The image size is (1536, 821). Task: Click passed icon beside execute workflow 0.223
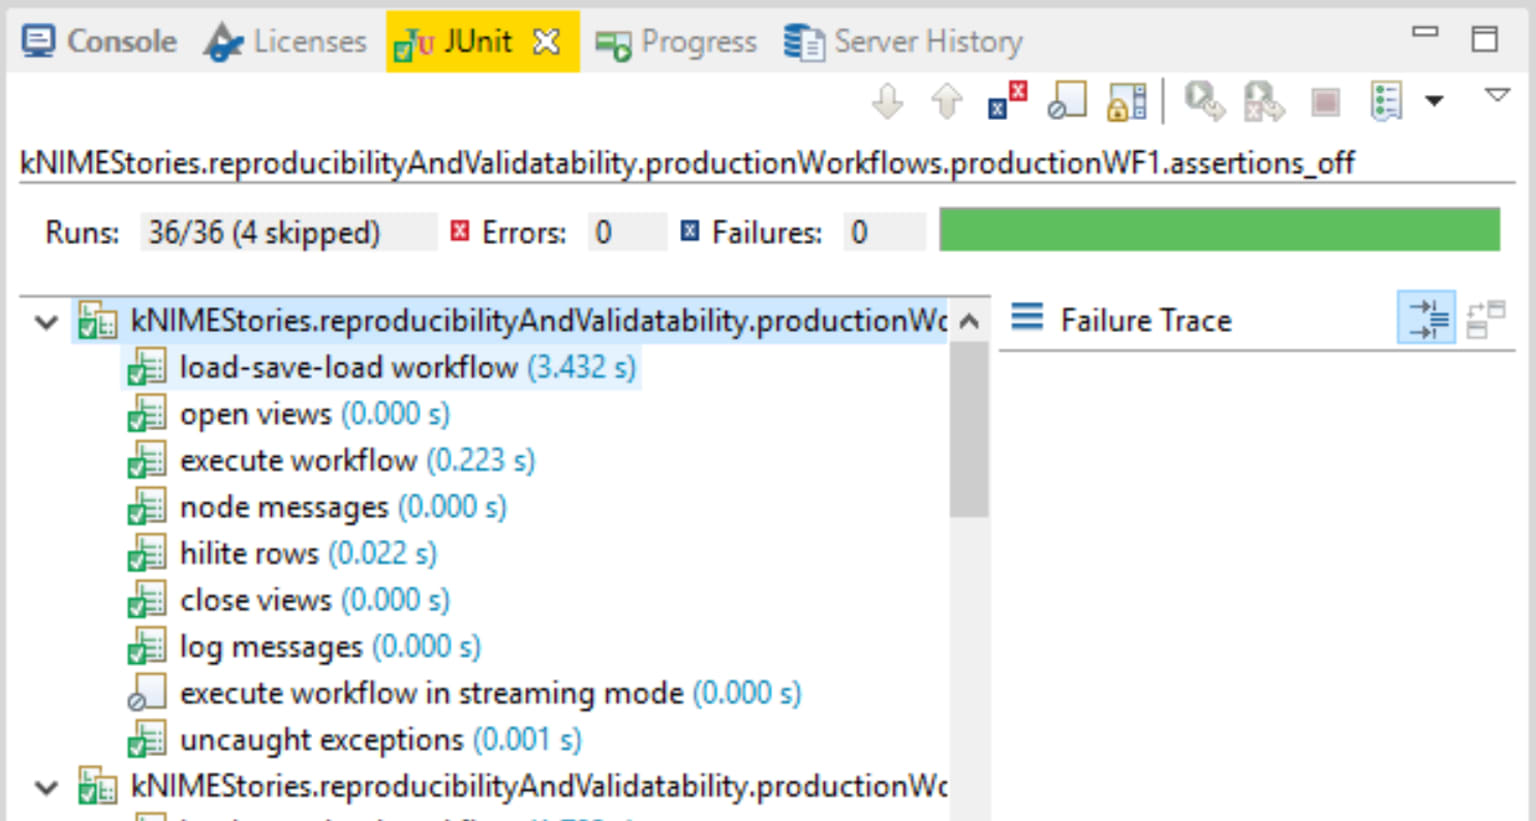click(x=147, y=460)
